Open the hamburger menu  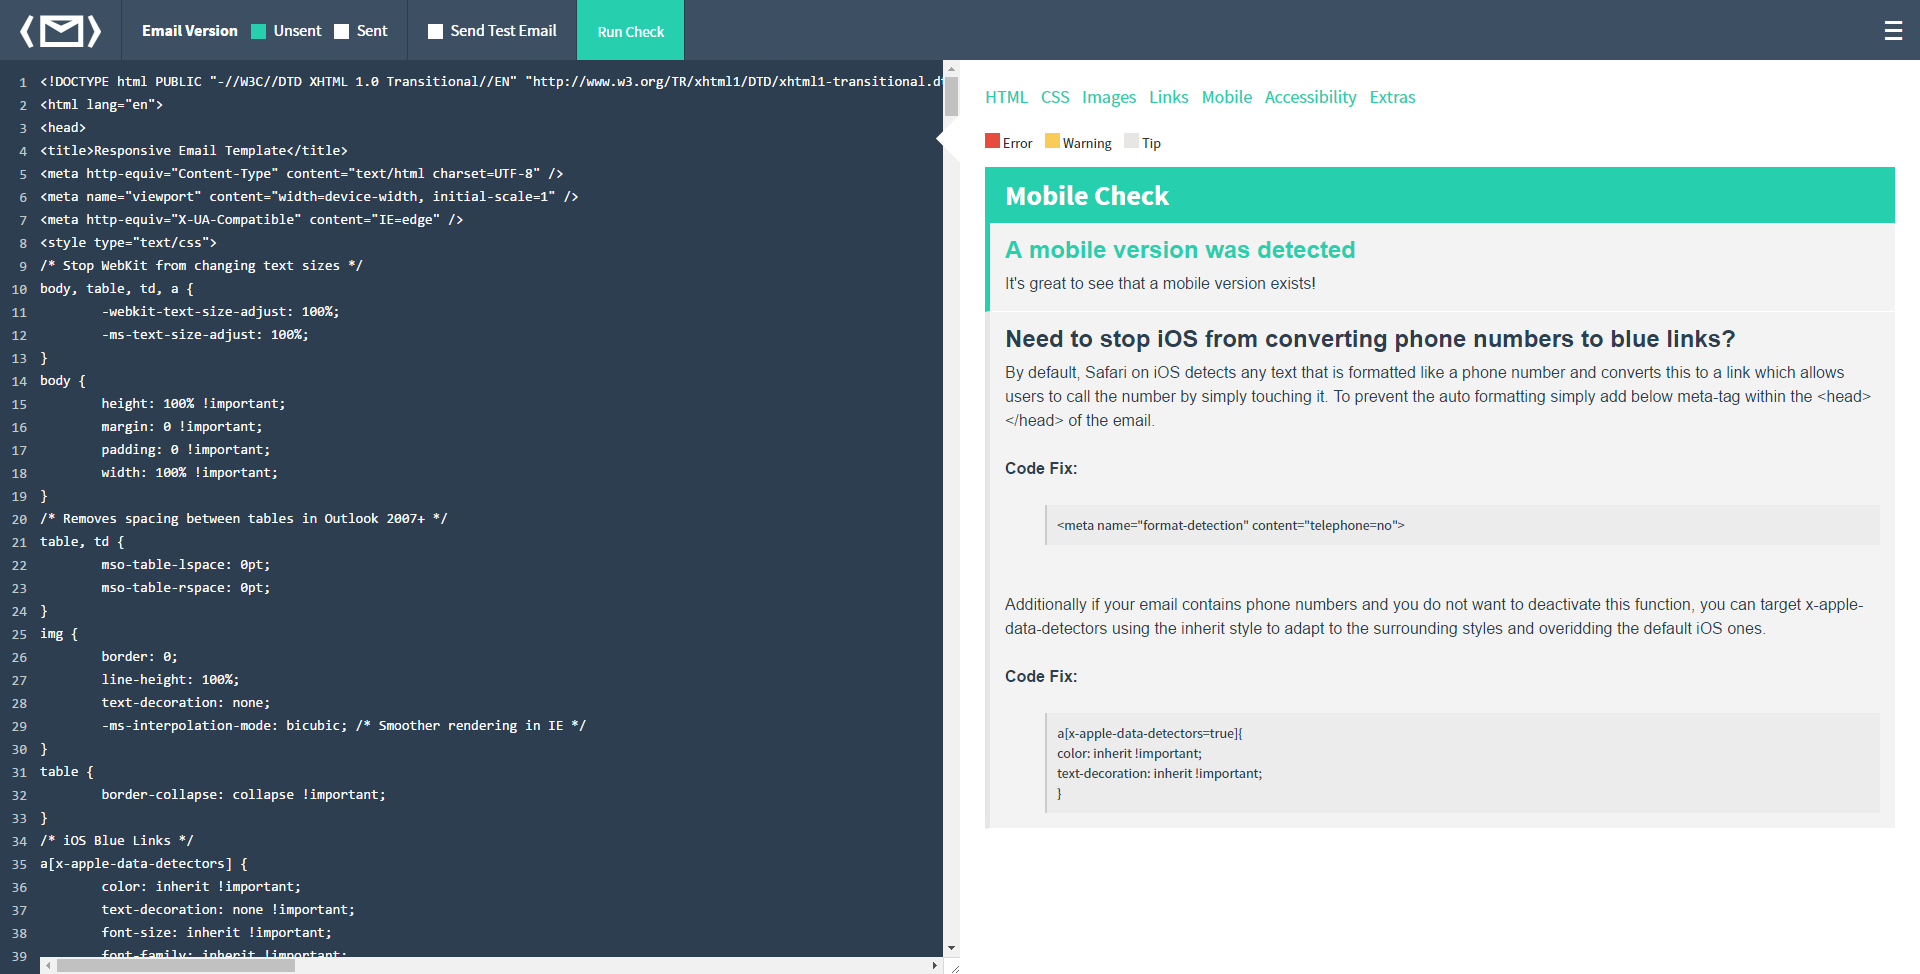pos(1894,30)
